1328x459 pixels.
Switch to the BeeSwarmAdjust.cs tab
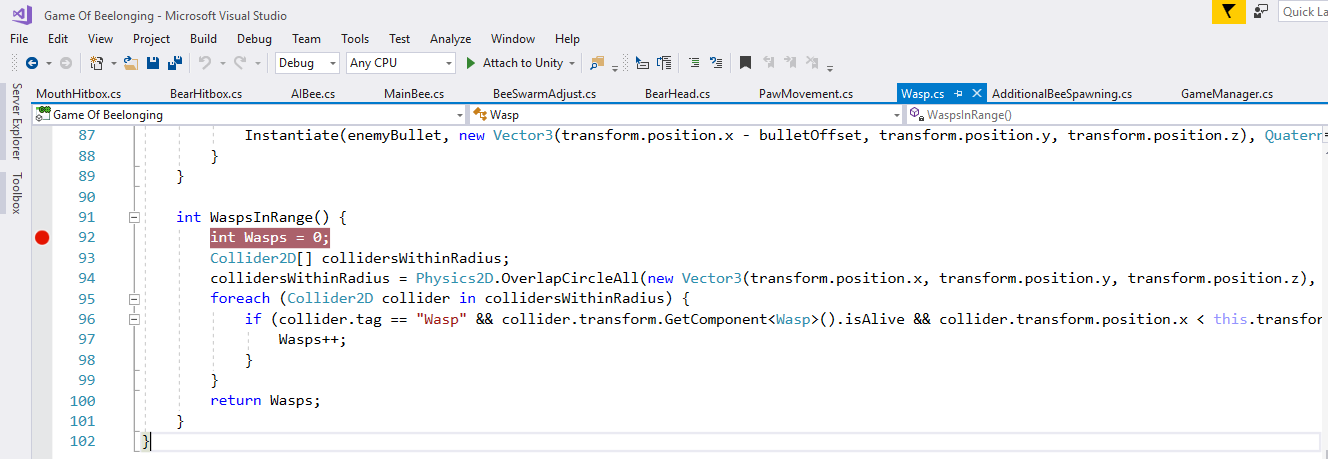pos(544,94)
